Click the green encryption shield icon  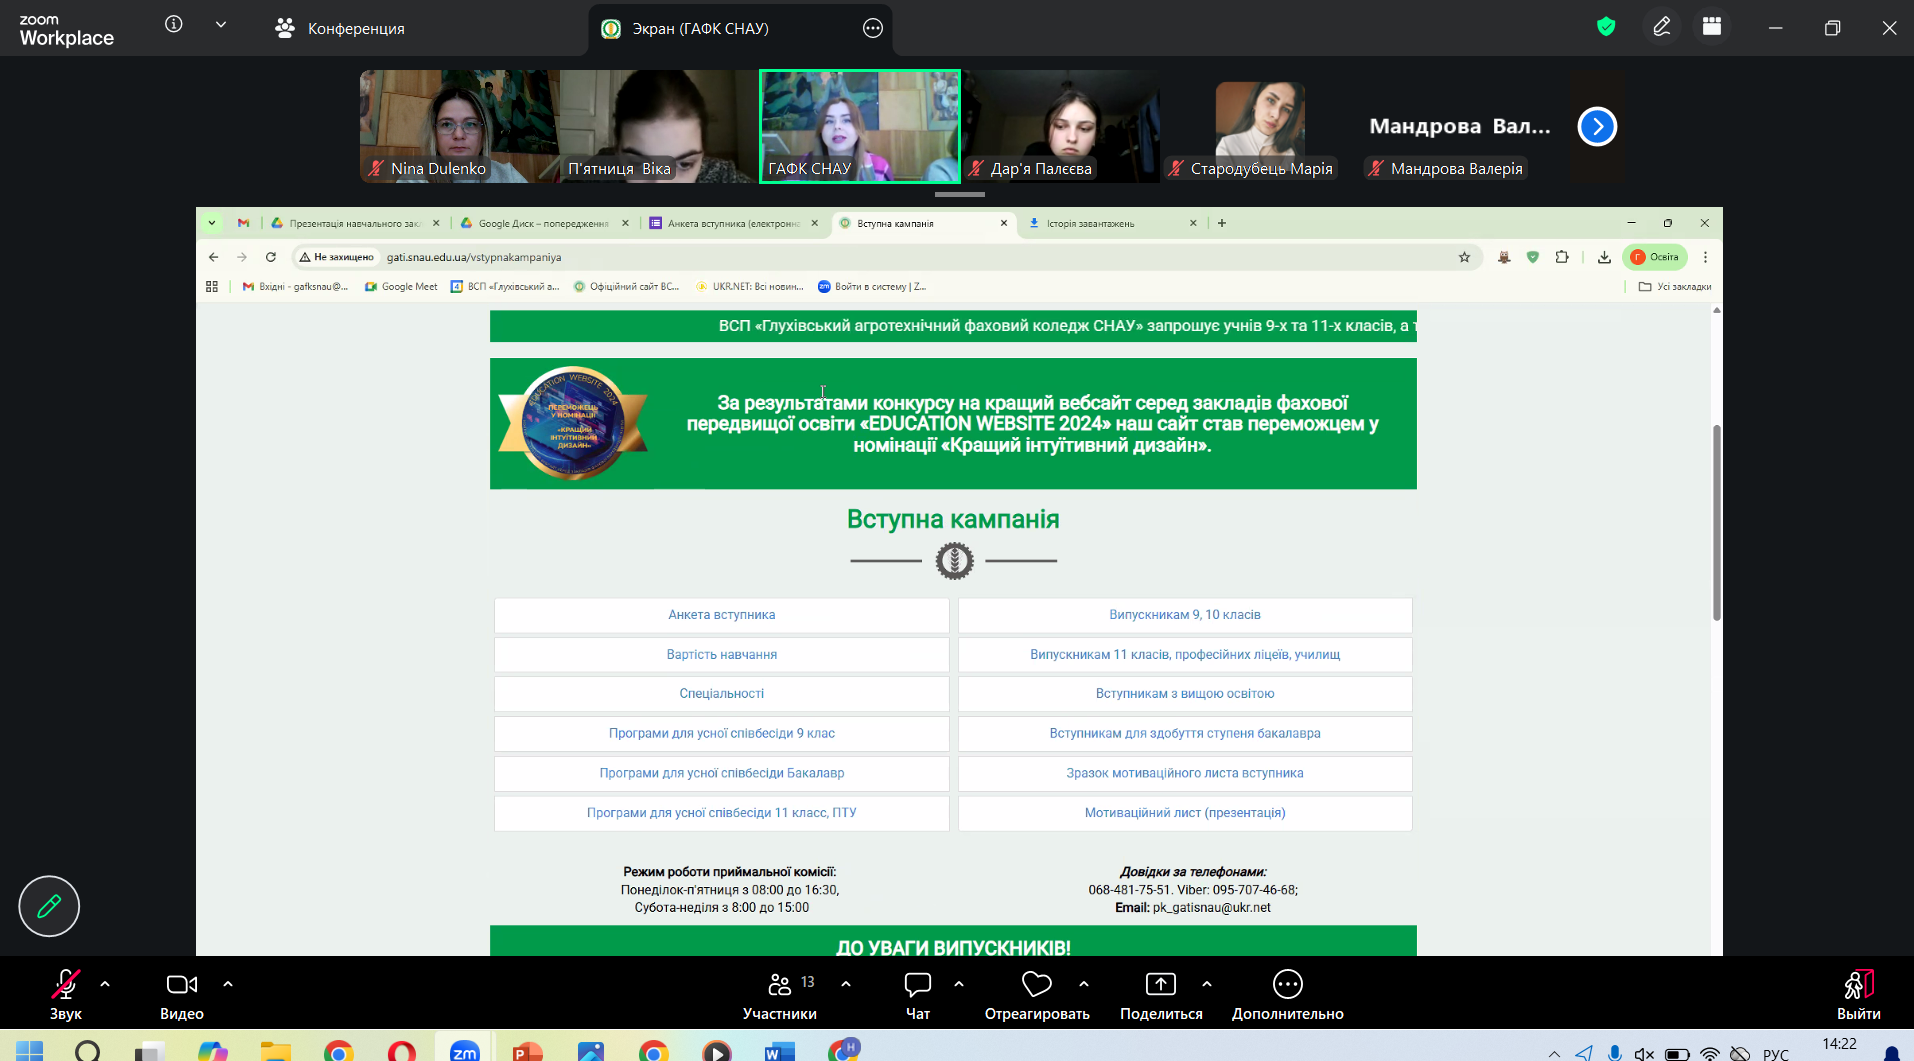(1606, 27)
